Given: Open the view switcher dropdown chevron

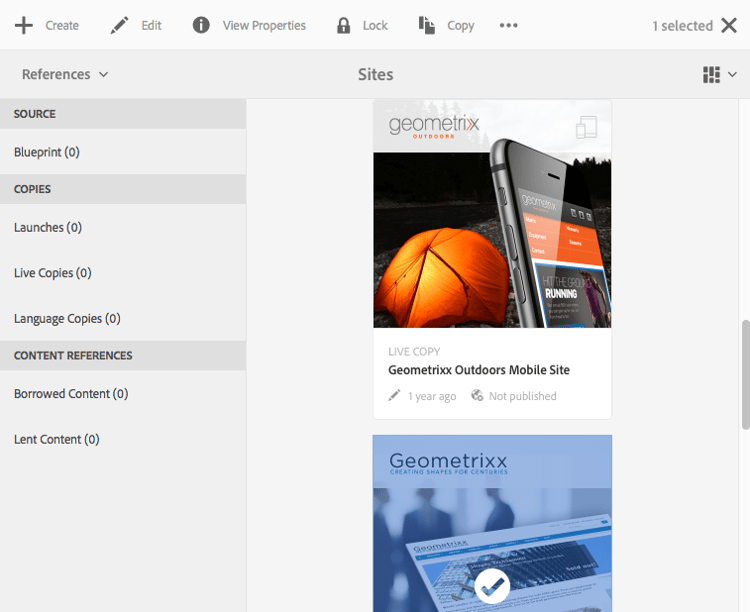Looking at the screenshot, I should click(732, 75).
